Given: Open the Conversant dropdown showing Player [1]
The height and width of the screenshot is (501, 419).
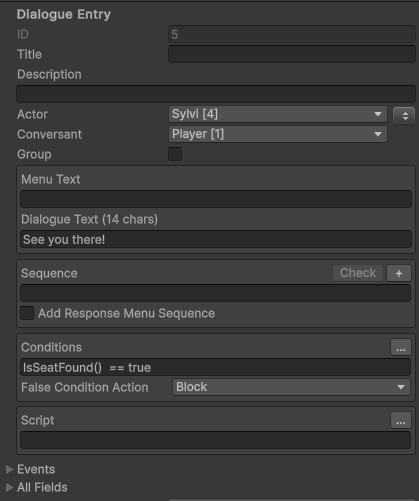Looking at the screenshot, I should click(x=278, y=134).
